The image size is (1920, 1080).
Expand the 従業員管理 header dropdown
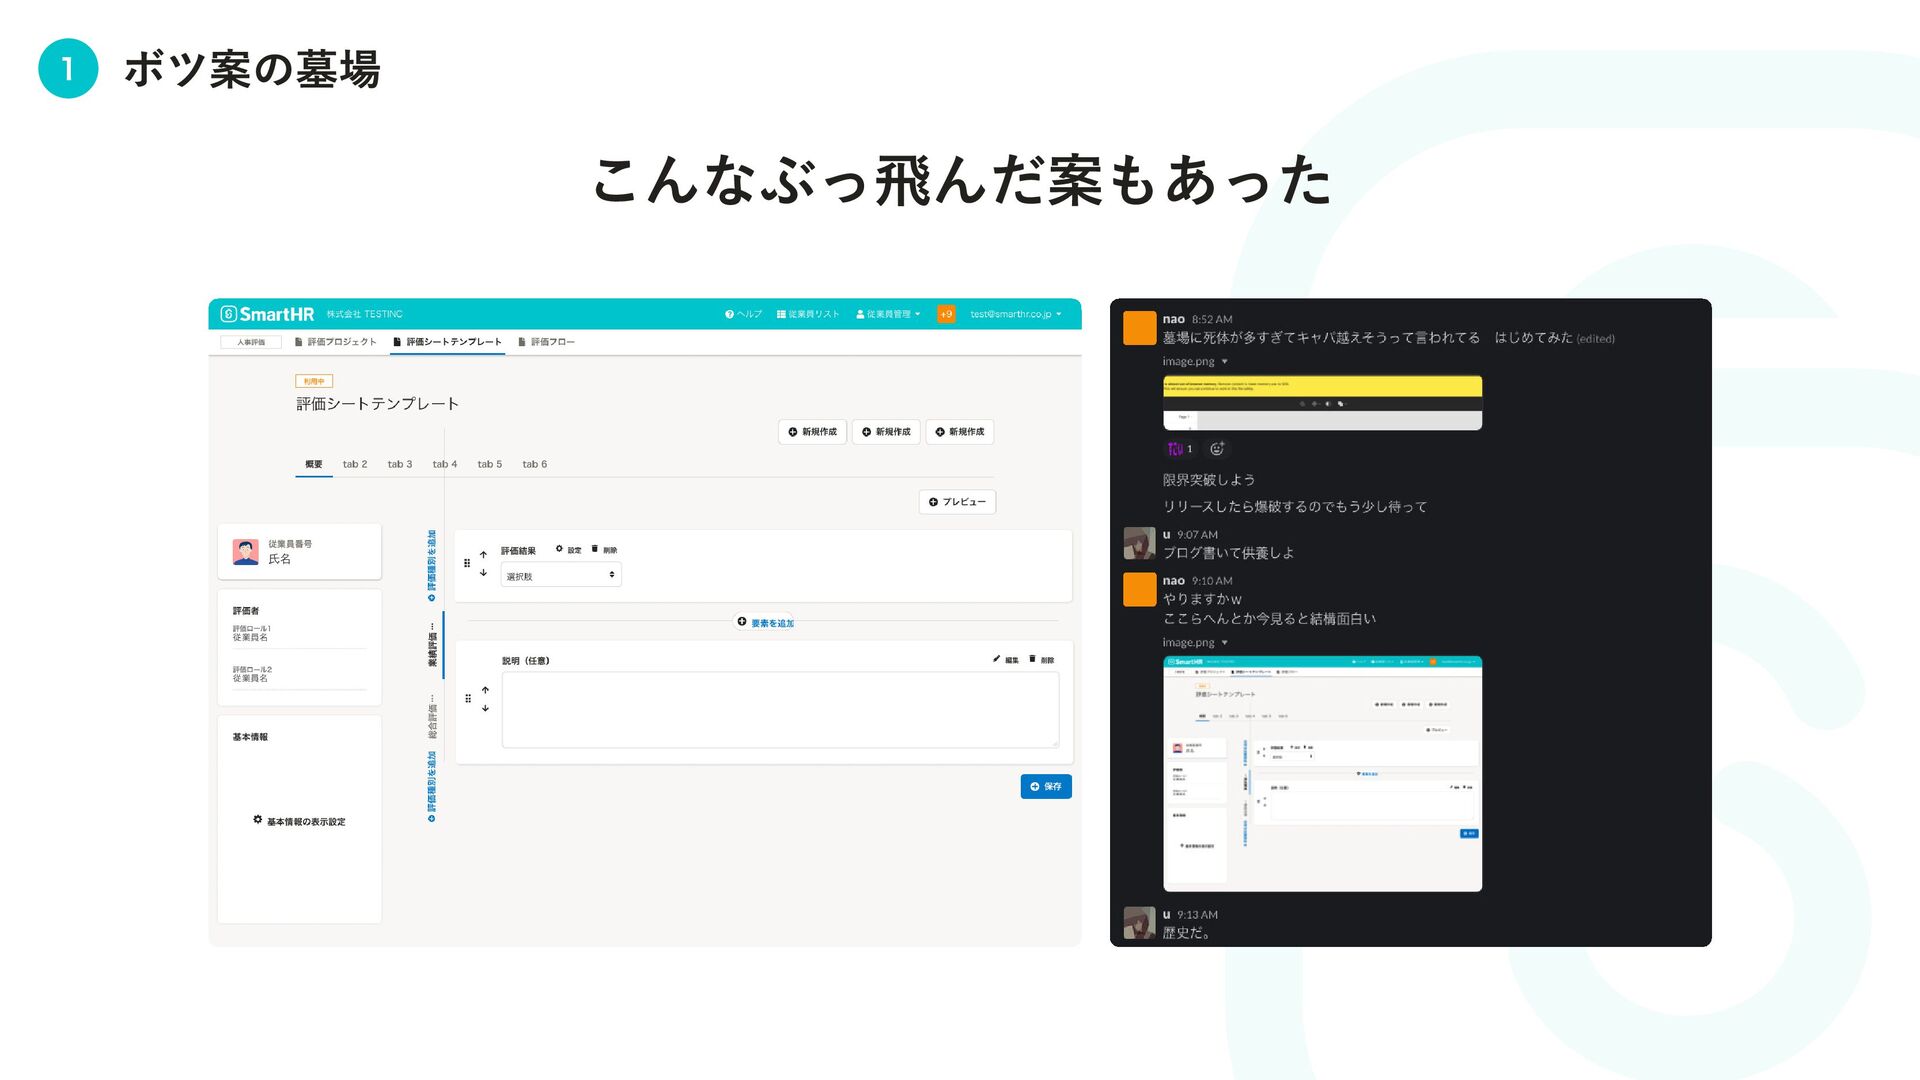tap(888, 314)
